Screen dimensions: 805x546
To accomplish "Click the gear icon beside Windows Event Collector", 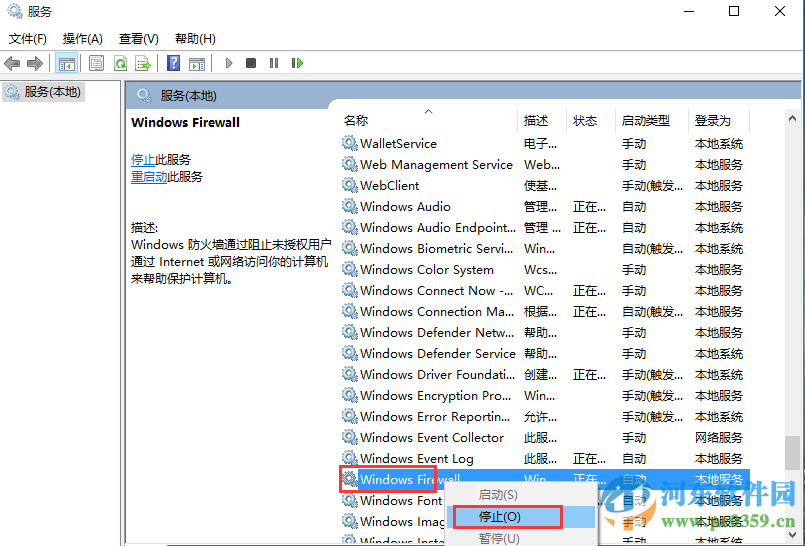I will (350, 437).
